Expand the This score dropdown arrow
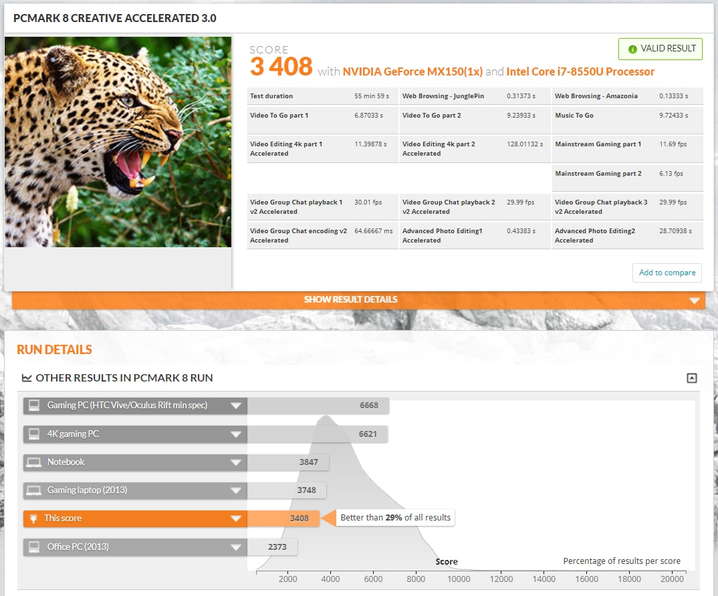The width and height of the screenshot is (718, 596). pos(236,519)
